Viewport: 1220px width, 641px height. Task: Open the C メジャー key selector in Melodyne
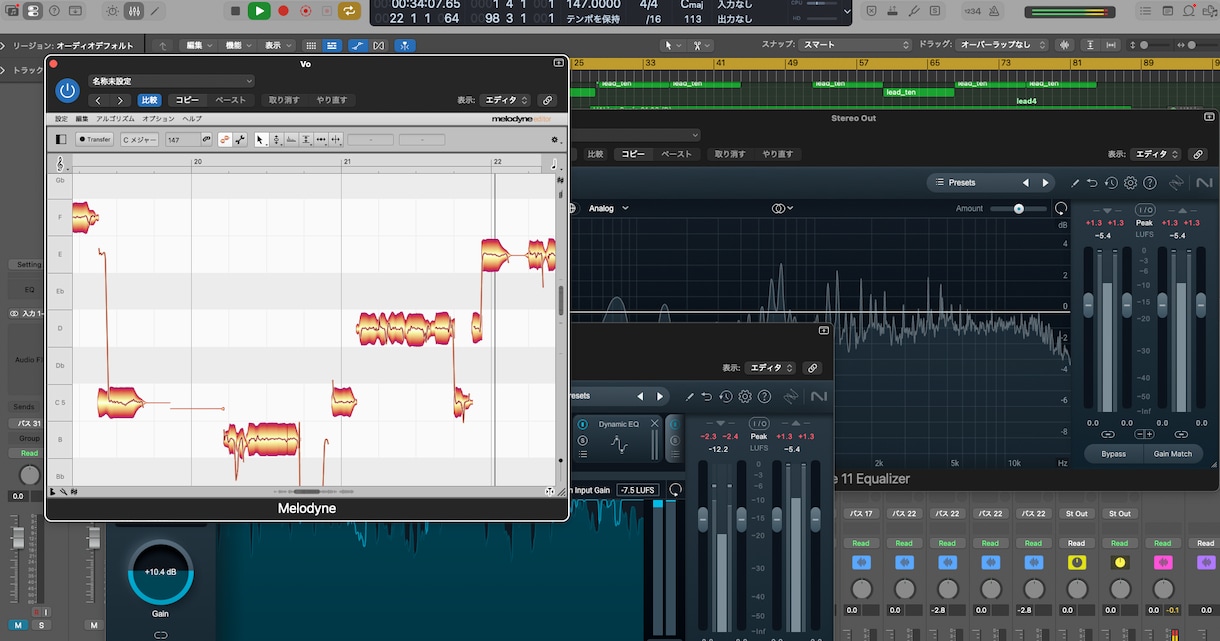pos(140,140)
